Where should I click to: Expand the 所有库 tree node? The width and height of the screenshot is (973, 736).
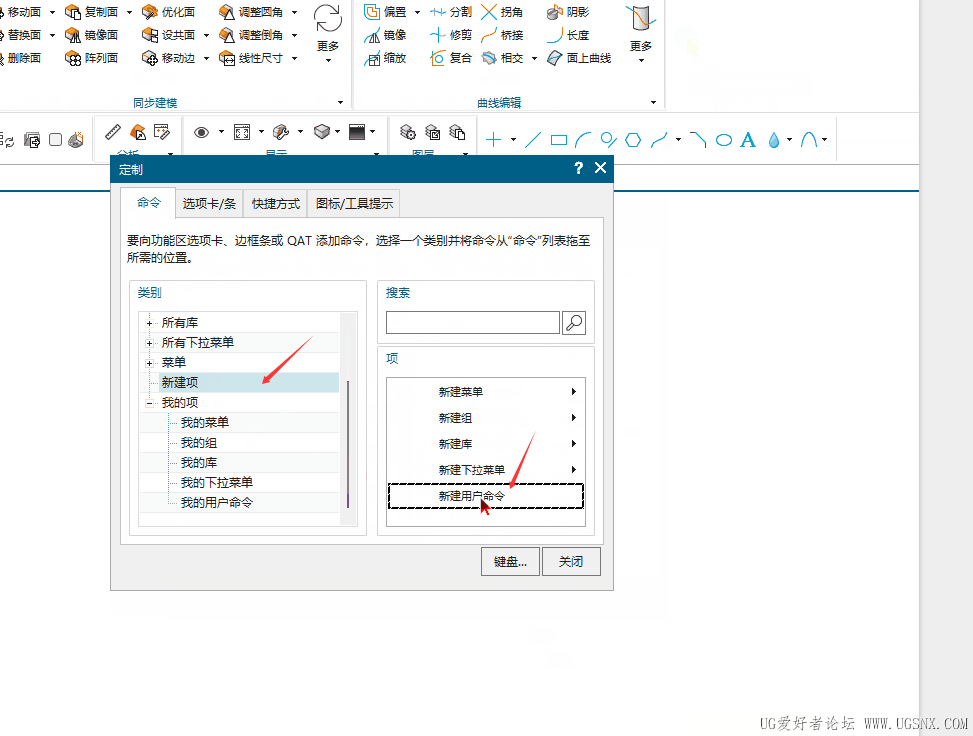click(149, 323)
